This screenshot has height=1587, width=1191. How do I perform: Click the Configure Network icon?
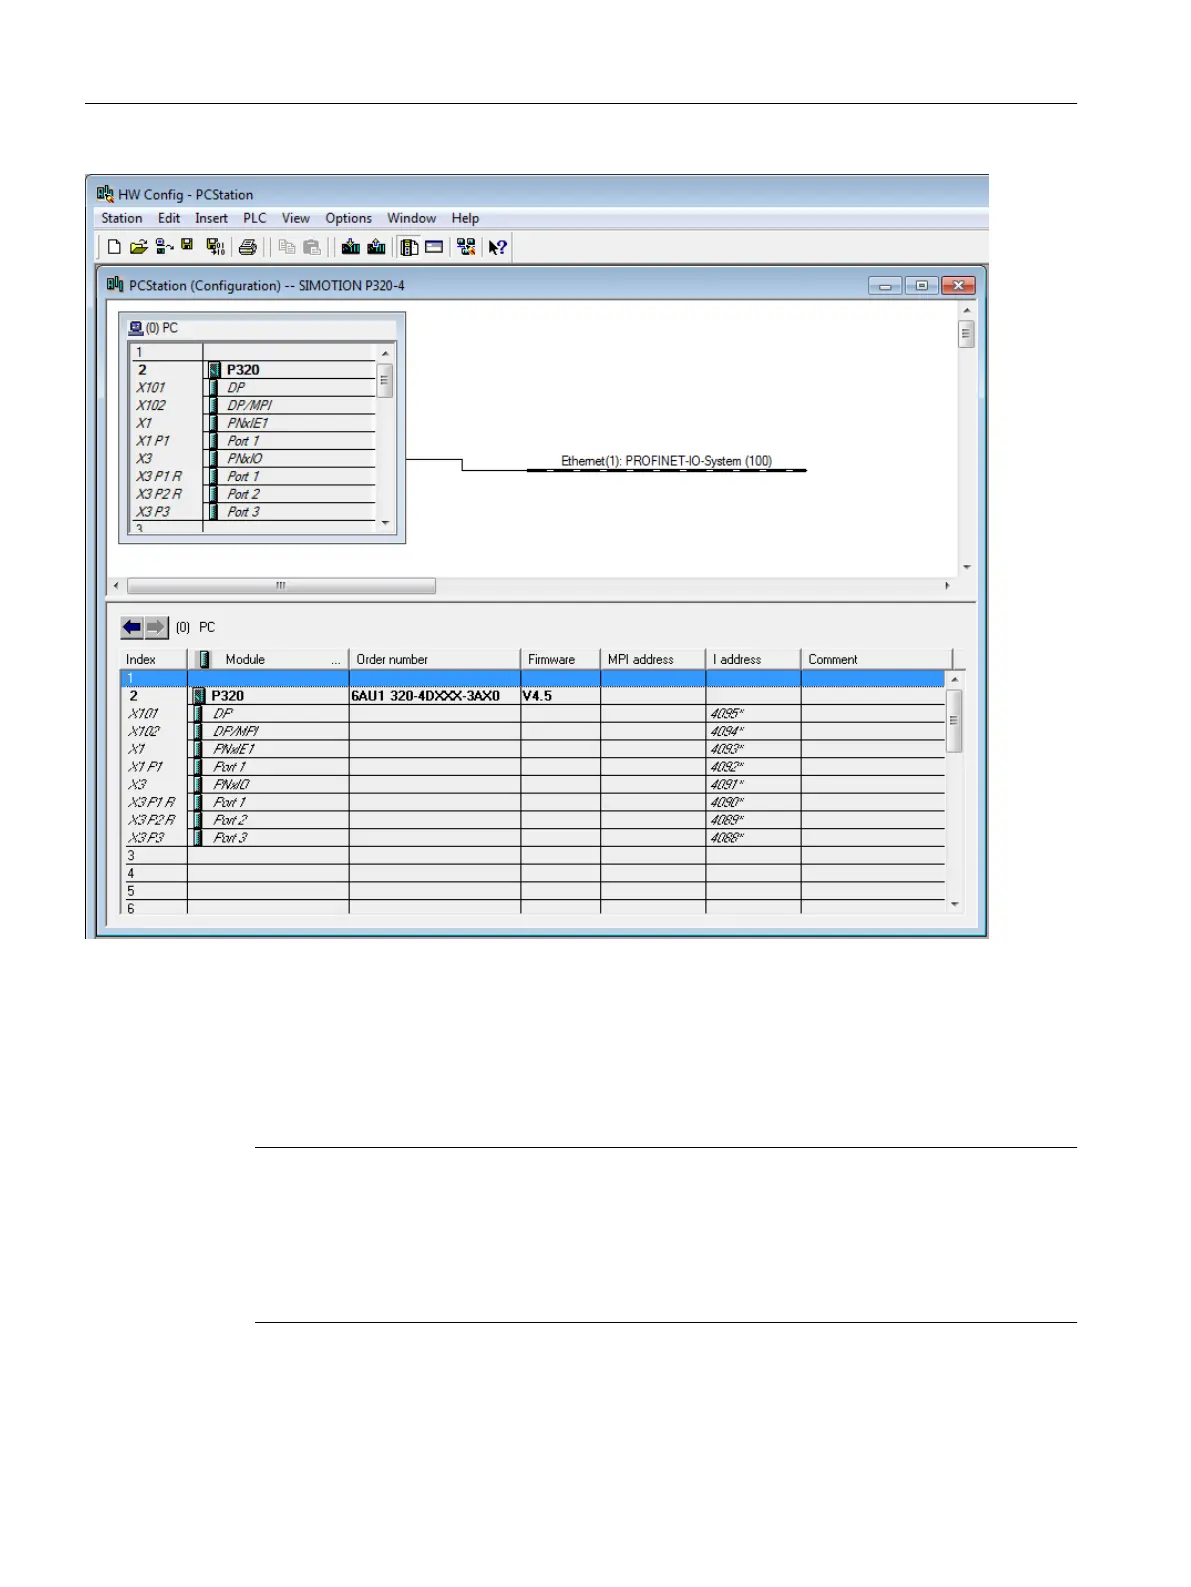[466, 246]
